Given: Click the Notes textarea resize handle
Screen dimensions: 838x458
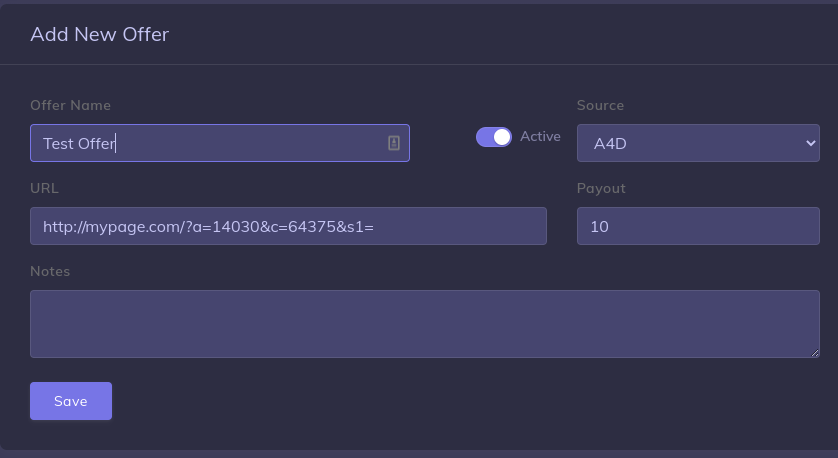Looking at the screenshot, I should (815, 352).
